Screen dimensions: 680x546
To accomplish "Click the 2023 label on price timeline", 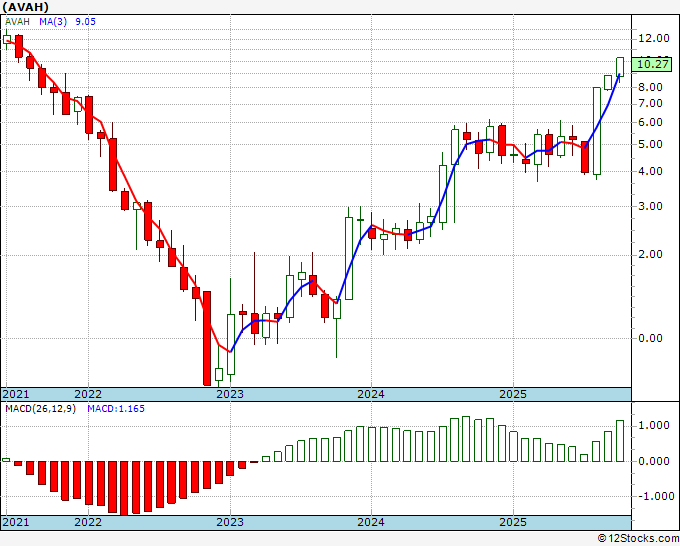I will tap(230, 394).
